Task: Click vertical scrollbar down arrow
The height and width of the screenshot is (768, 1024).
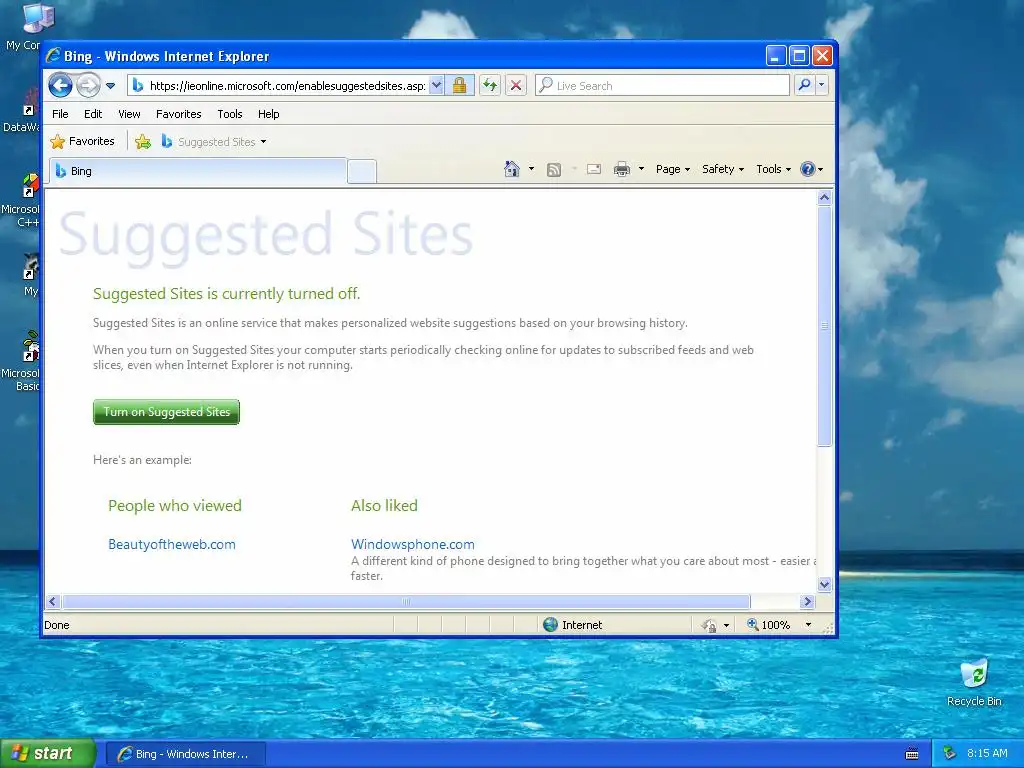Action: click(824, 584)
